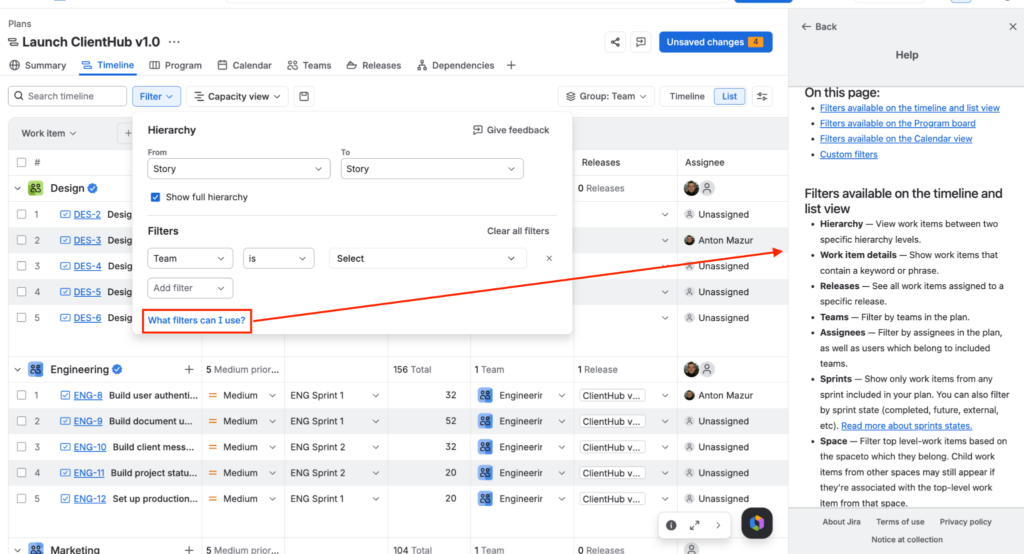Click the expand fullscreen arrows icon
The width and height of the screenshot is (1024, 554).
pos(695,525)
